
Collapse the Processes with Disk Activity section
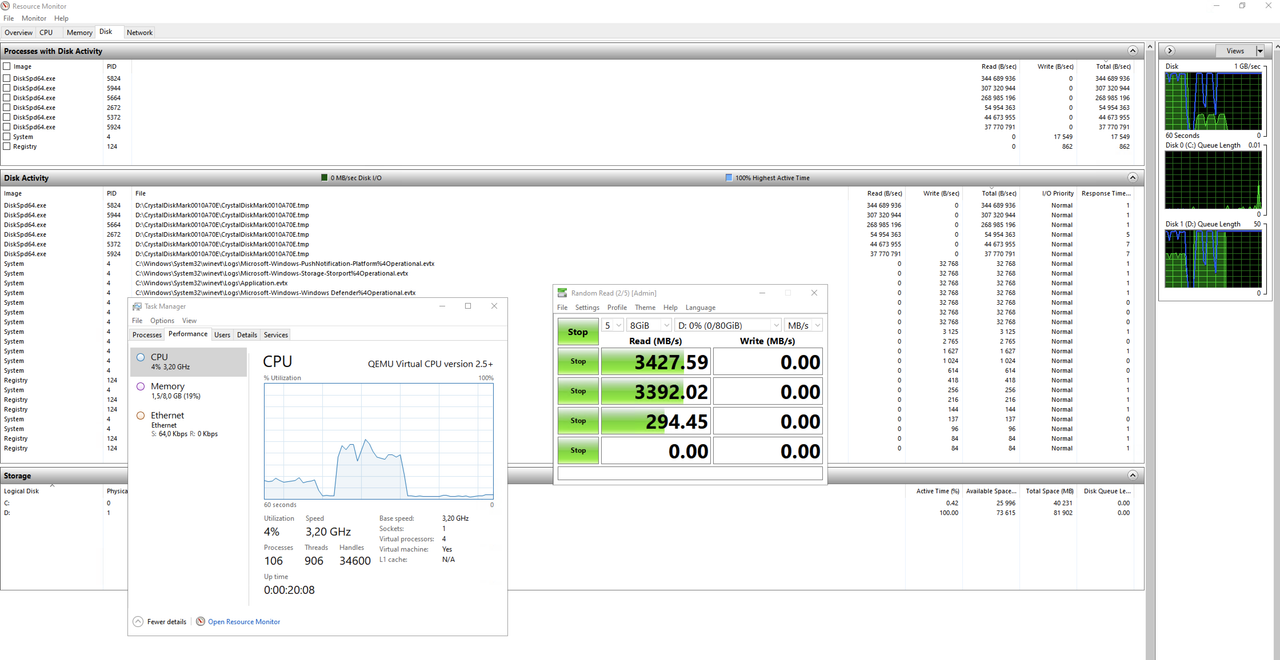click(1133, 51)
